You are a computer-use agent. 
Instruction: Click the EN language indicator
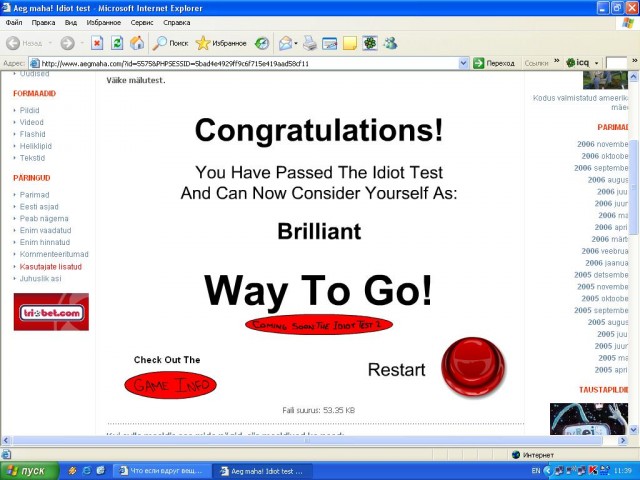point(536,471)
